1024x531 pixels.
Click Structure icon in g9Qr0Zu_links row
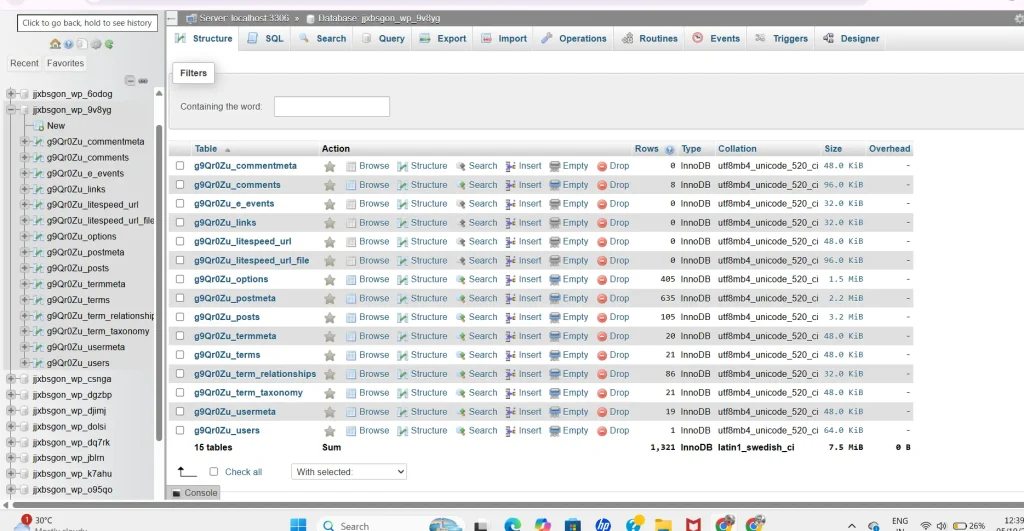coord(402,223)
